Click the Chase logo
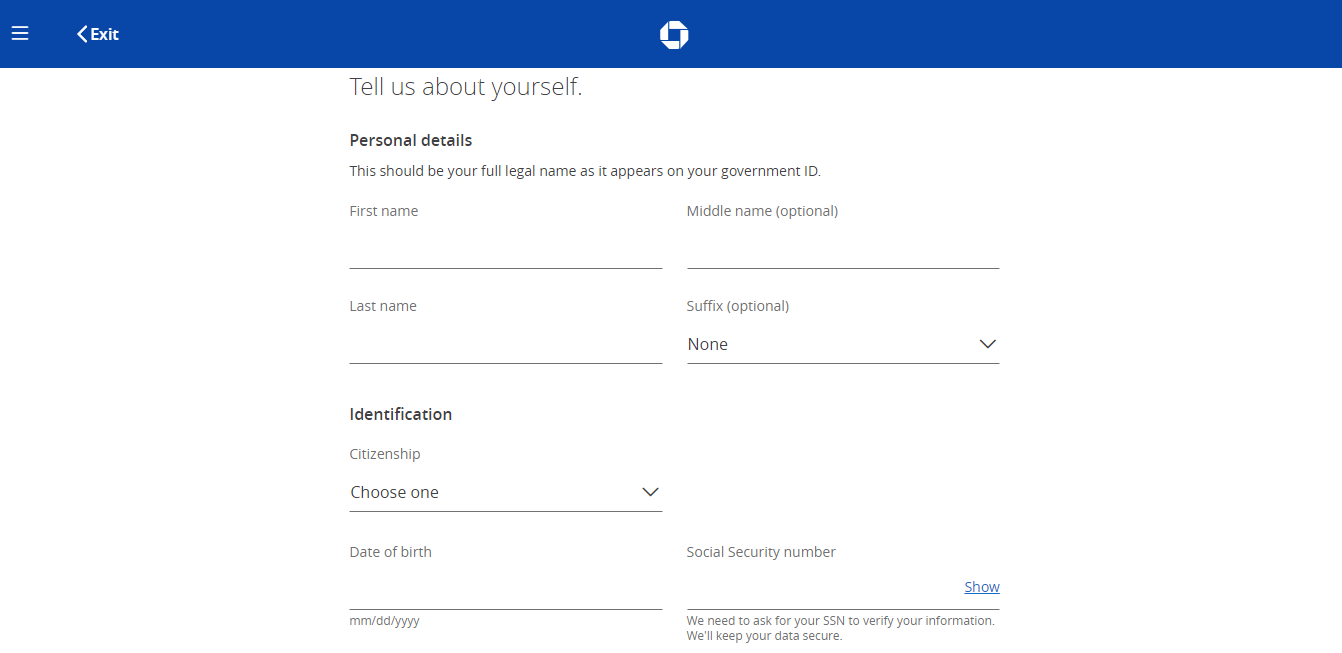Viewport: 1342px width, 653px height. (674, 35)
